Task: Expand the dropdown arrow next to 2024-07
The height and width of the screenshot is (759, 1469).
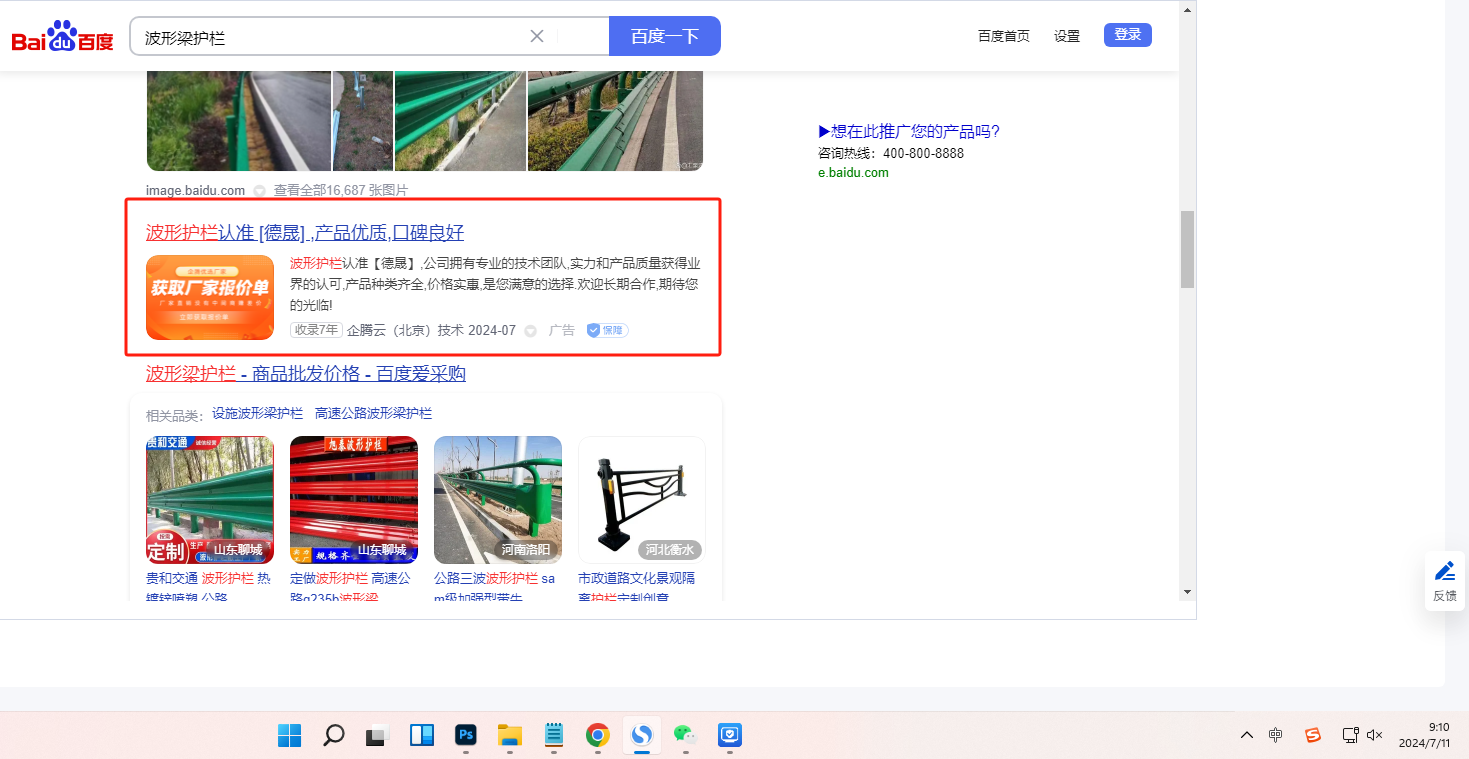Action: [531, 331]
